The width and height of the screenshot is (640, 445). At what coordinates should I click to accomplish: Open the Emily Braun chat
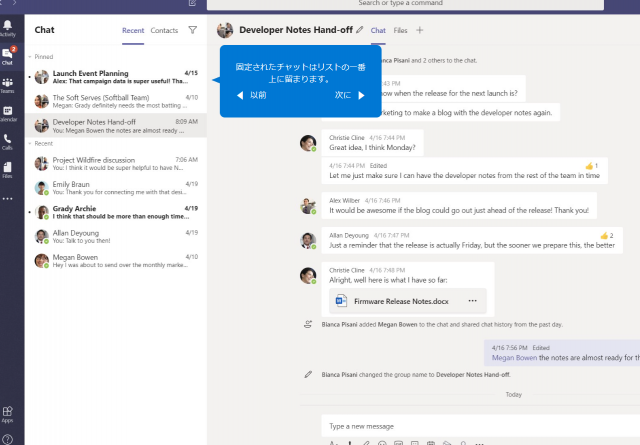pos(116,188)
